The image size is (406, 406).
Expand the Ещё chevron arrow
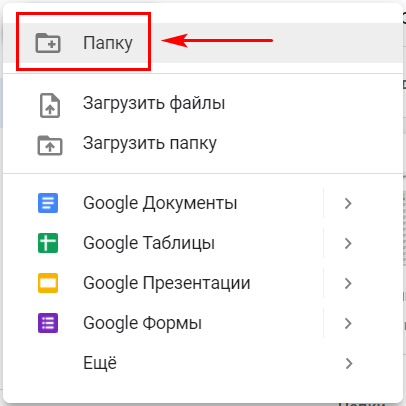[349, 363]
